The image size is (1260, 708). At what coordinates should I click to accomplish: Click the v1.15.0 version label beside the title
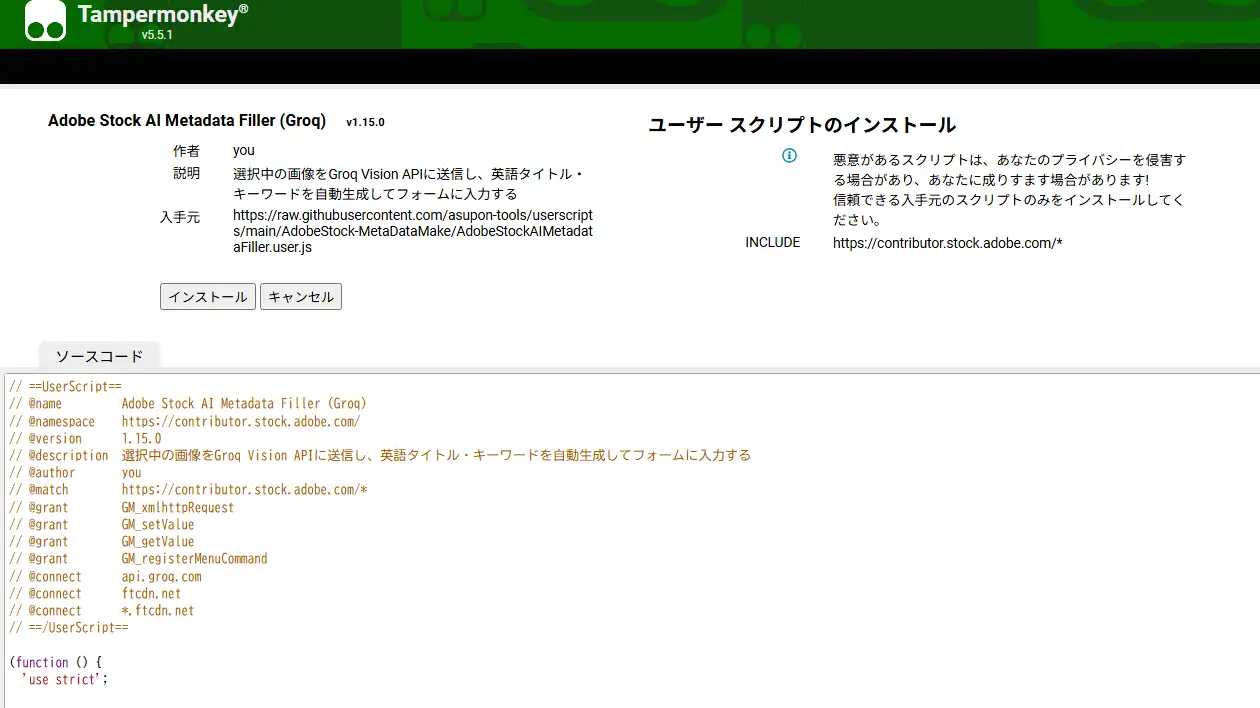[x=365, y=122]
